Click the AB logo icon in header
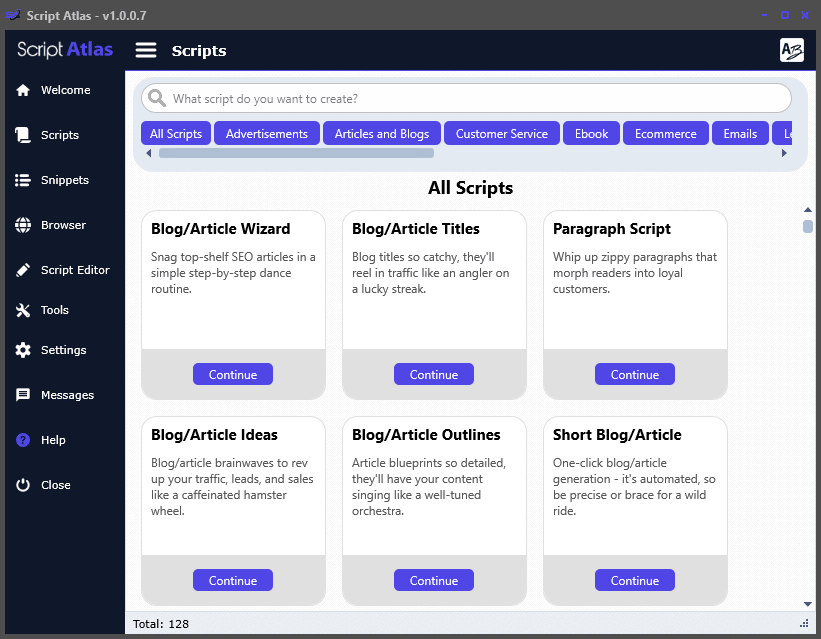This screenshot has height=639, width=821. pos(791,50)
